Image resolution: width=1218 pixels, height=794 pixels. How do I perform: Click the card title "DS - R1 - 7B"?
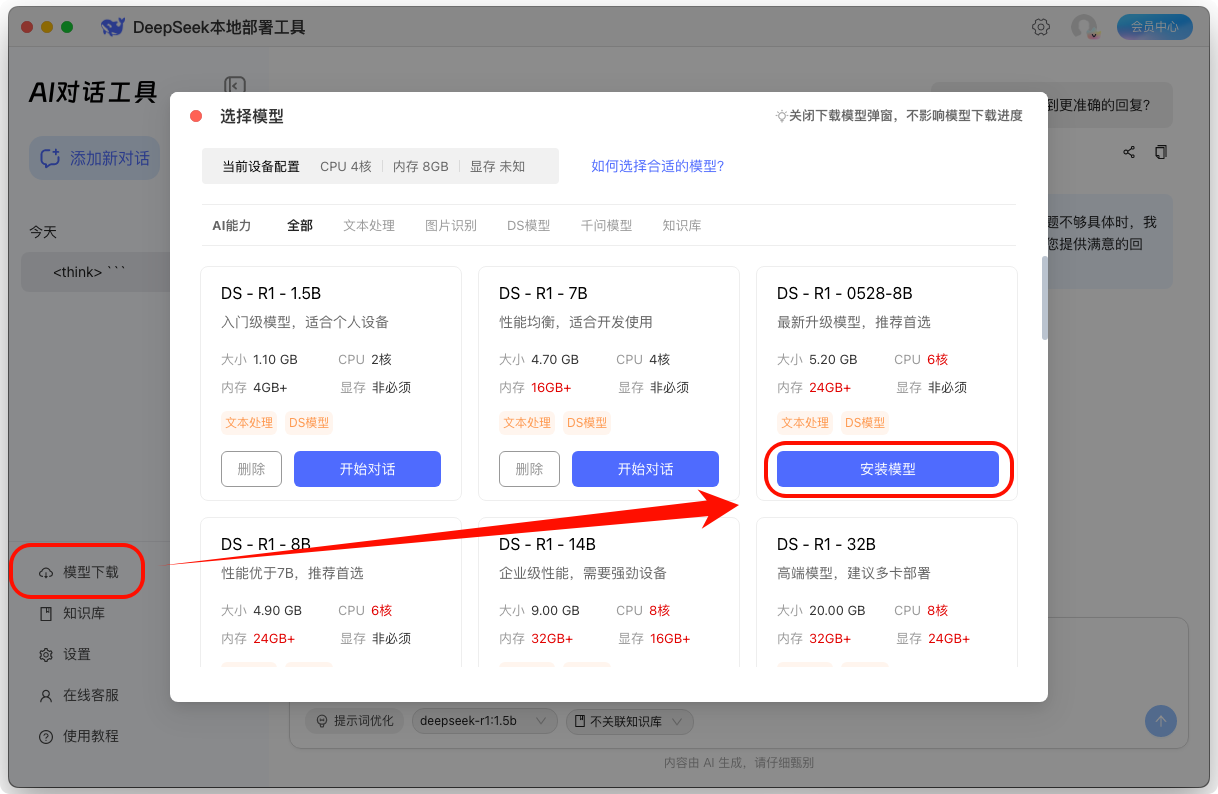[x=543, y=293]
